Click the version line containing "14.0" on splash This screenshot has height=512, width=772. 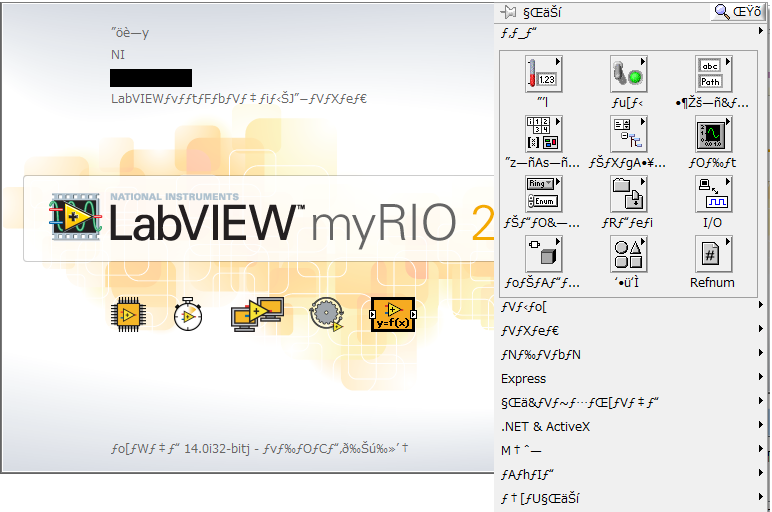(x=259, y=448)
